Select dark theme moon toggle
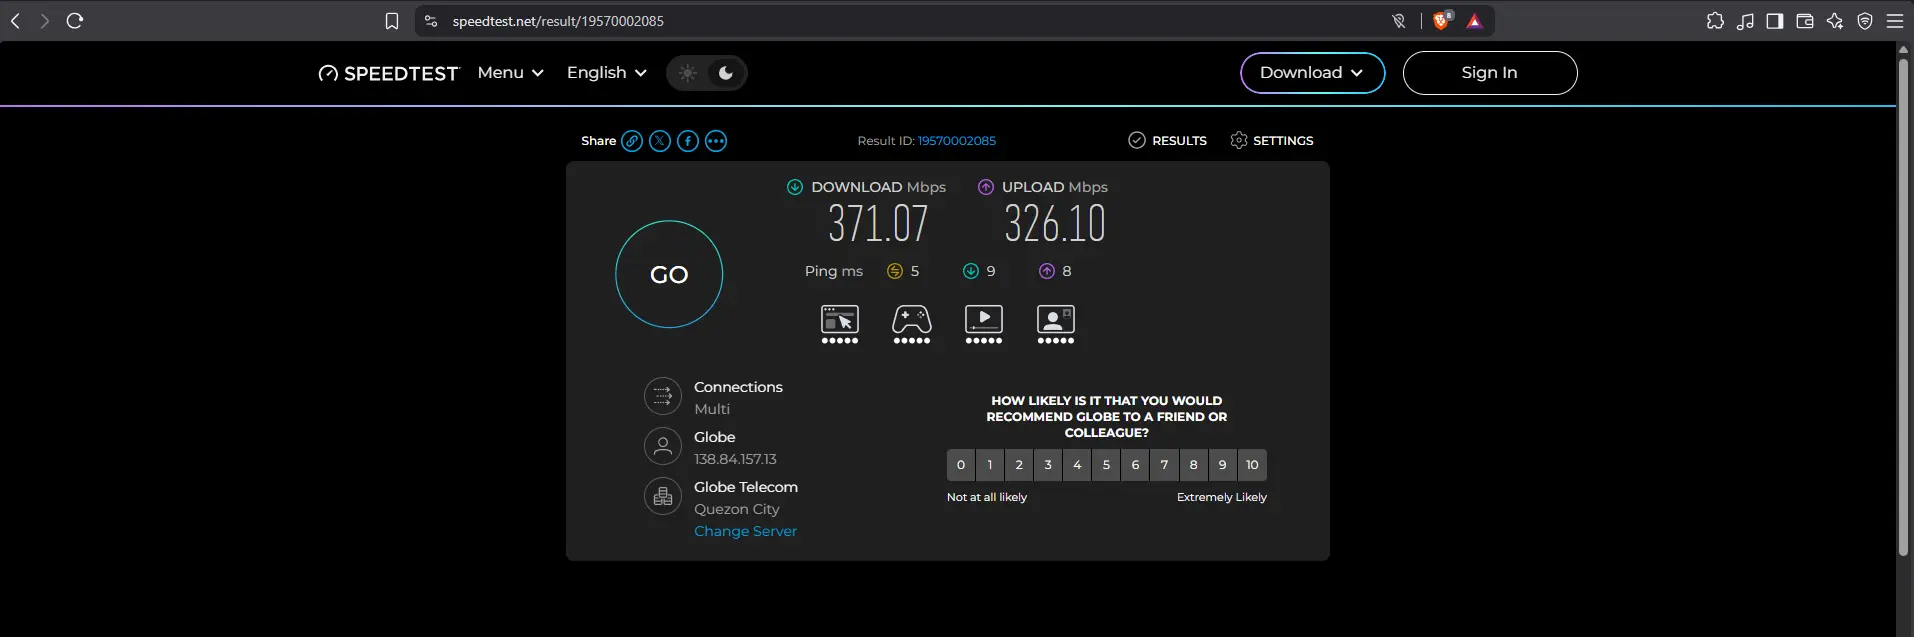 pos(726,73)
